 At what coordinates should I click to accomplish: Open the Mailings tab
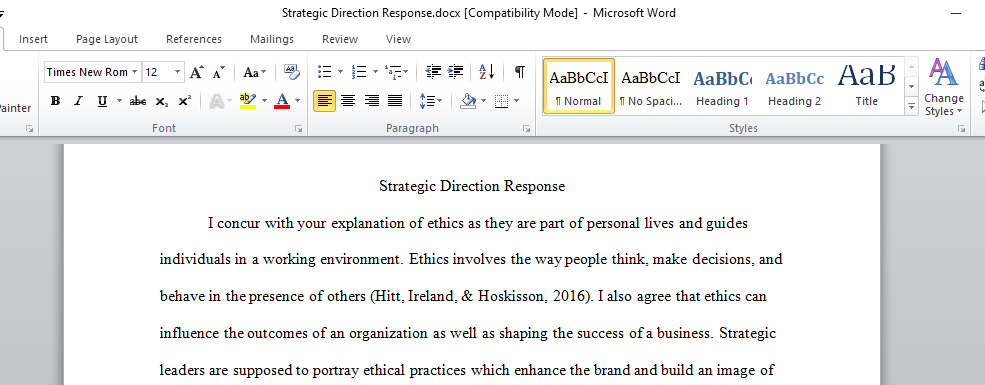(272, 39)
